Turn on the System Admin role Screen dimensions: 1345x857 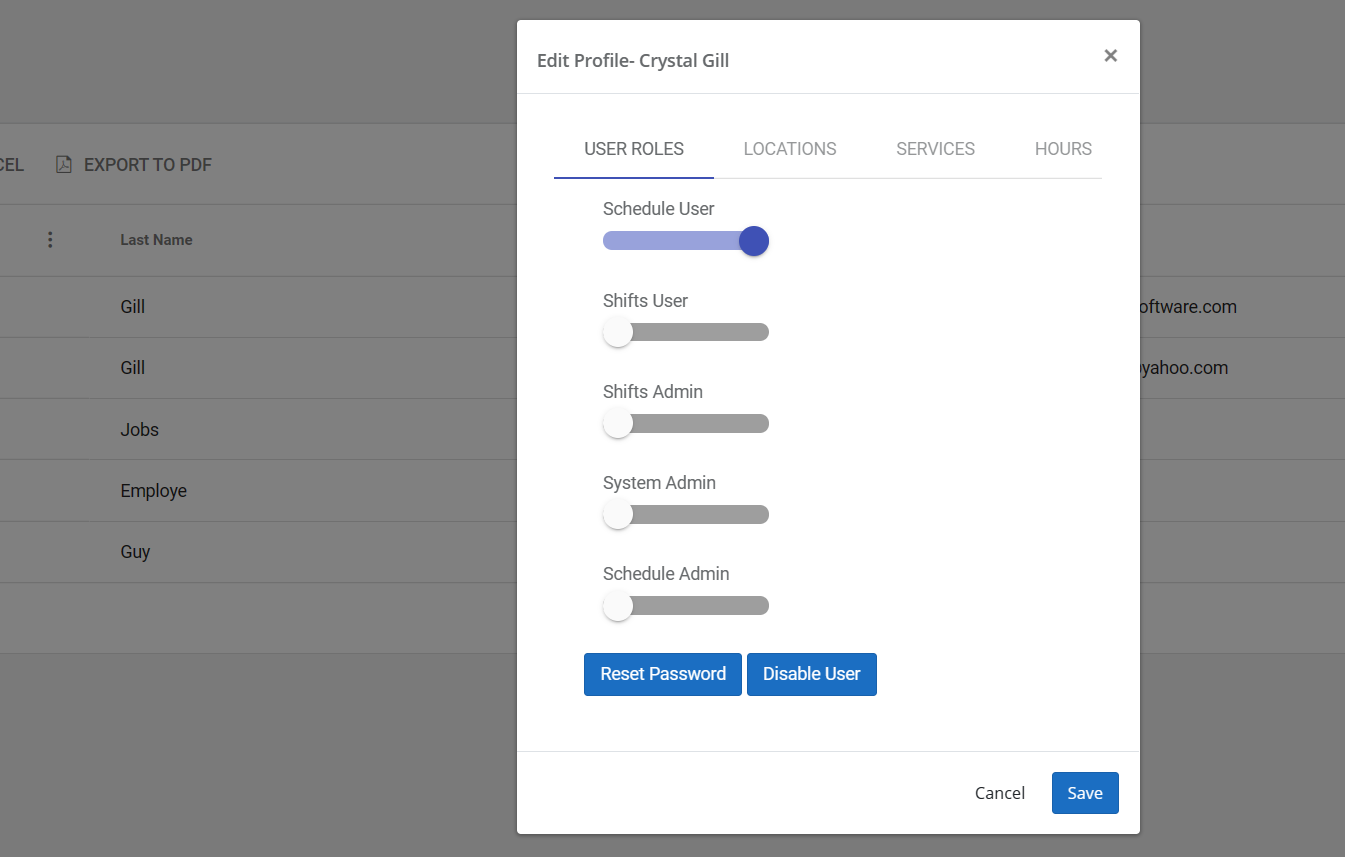pyautogui.click(x=685, y=513)
